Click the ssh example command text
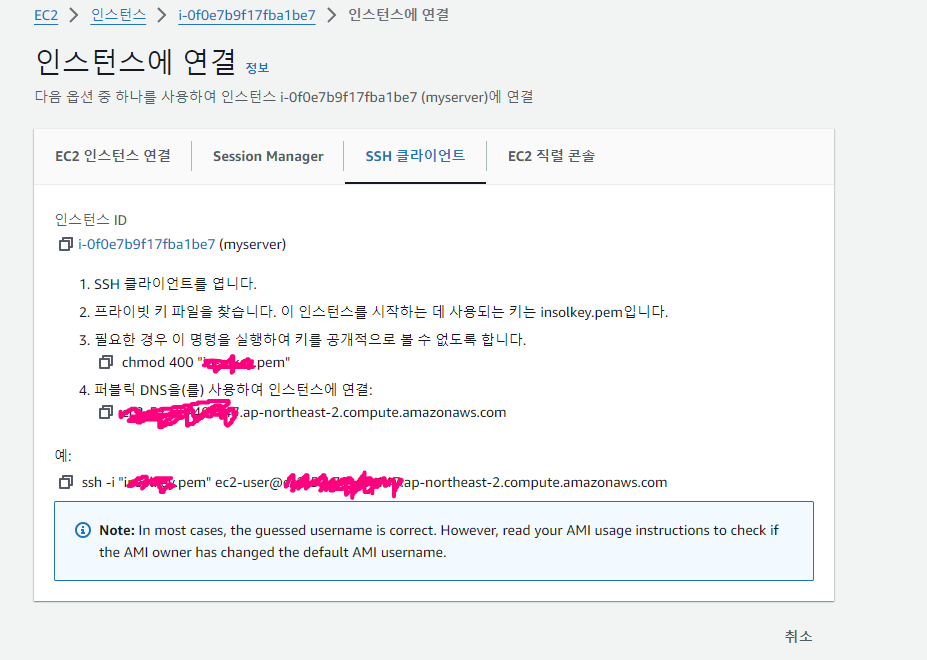The width and height of the screenshot is (927, 660). tap(374, 483)
